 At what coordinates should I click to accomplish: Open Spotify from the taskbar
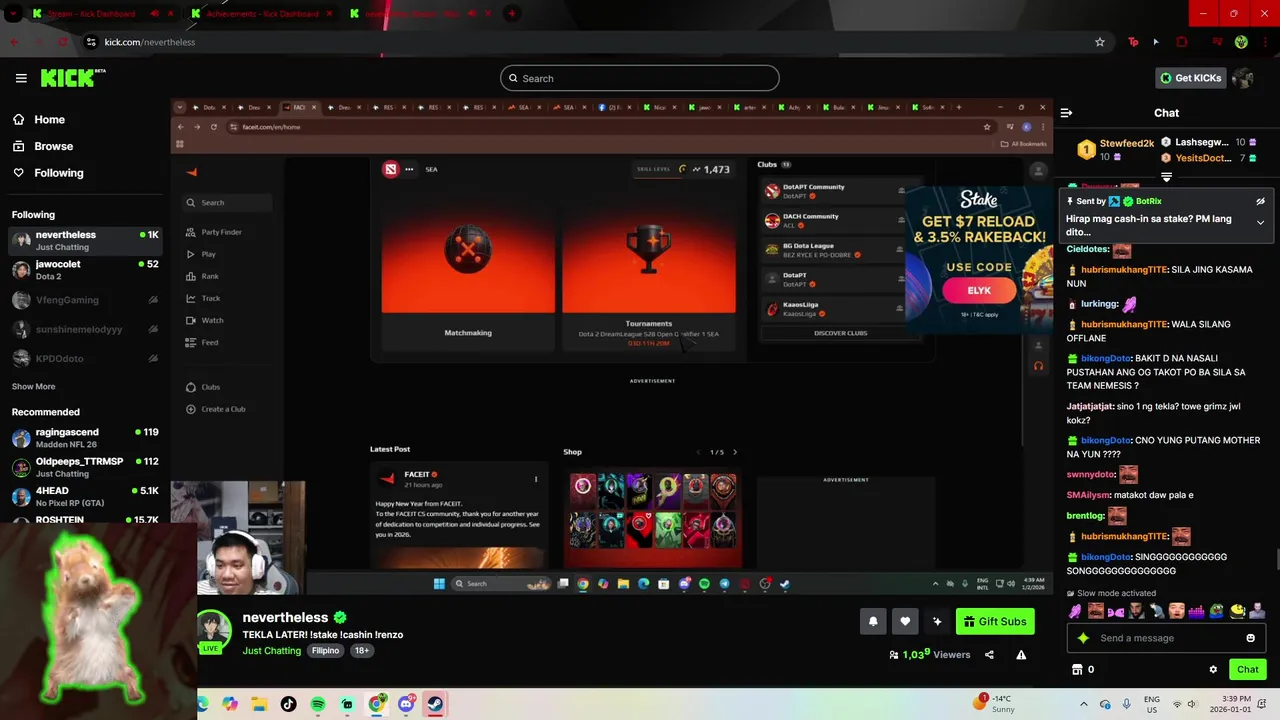tap(318, 704)
